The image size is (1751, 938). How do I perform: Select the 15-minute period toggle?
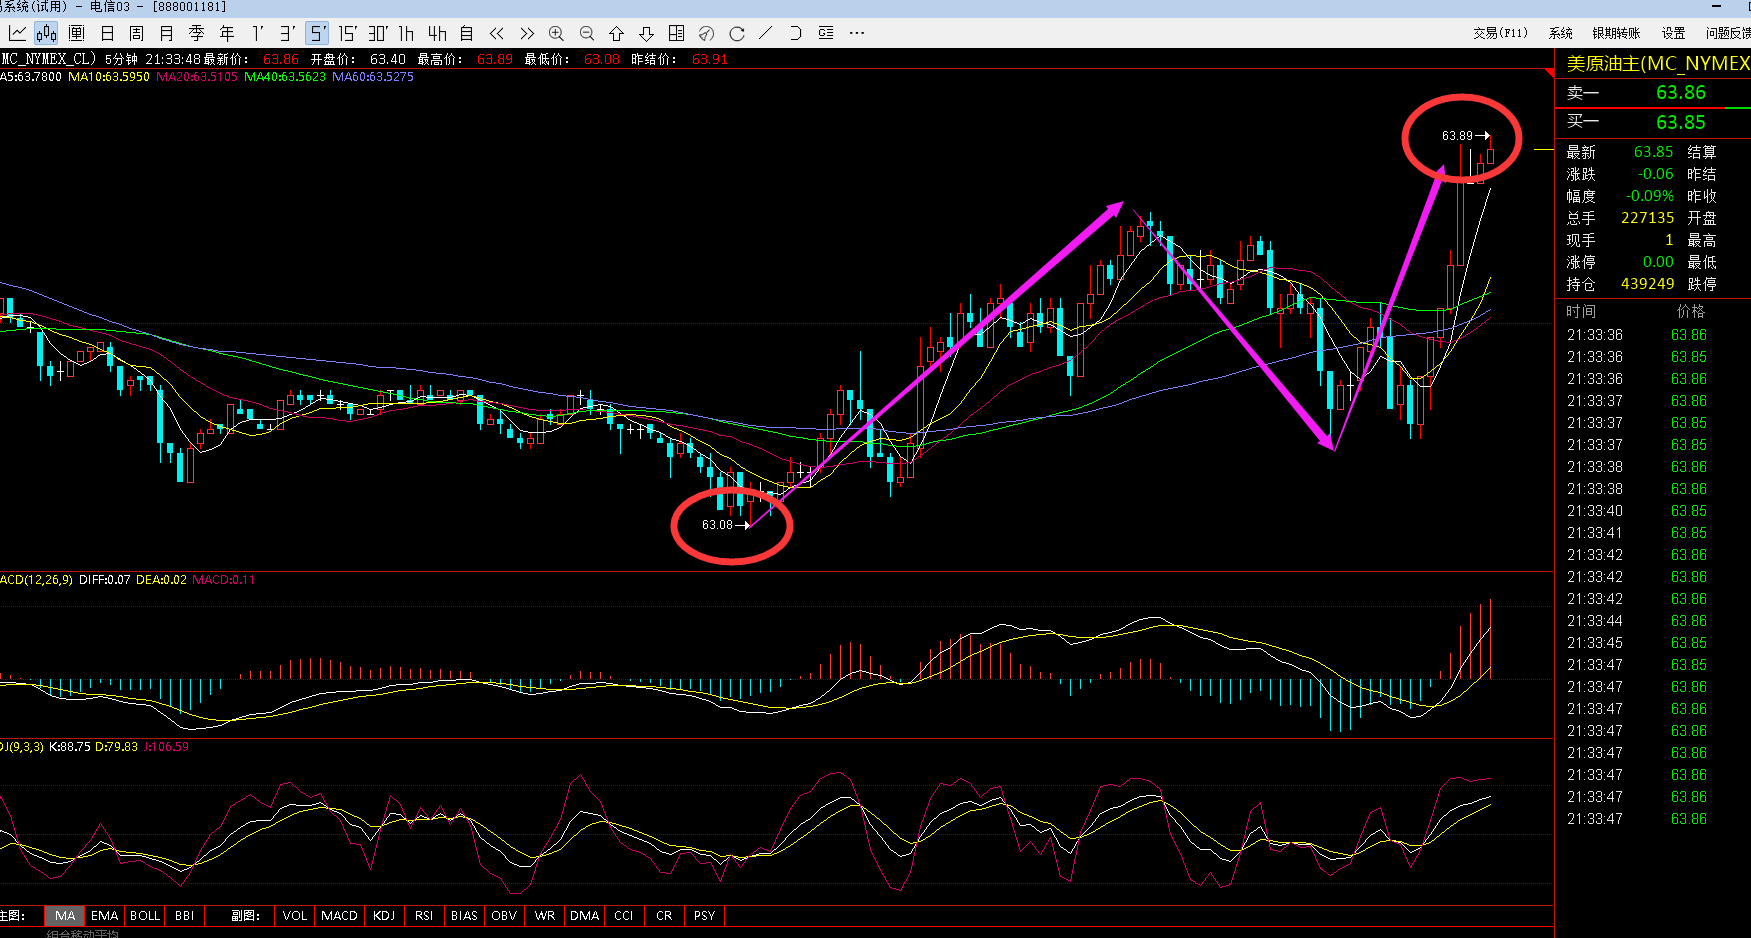pos(347,33)
